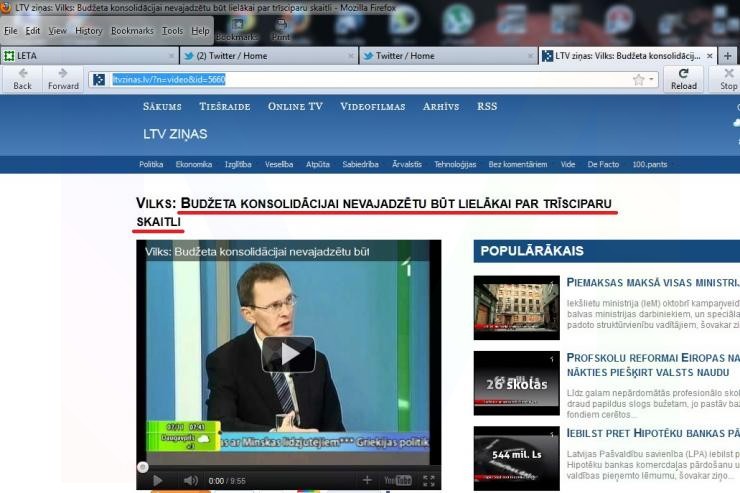Open a new browser tab with plus button
Viewport: 740px width, 493px height.
click(x=728, y=56)
